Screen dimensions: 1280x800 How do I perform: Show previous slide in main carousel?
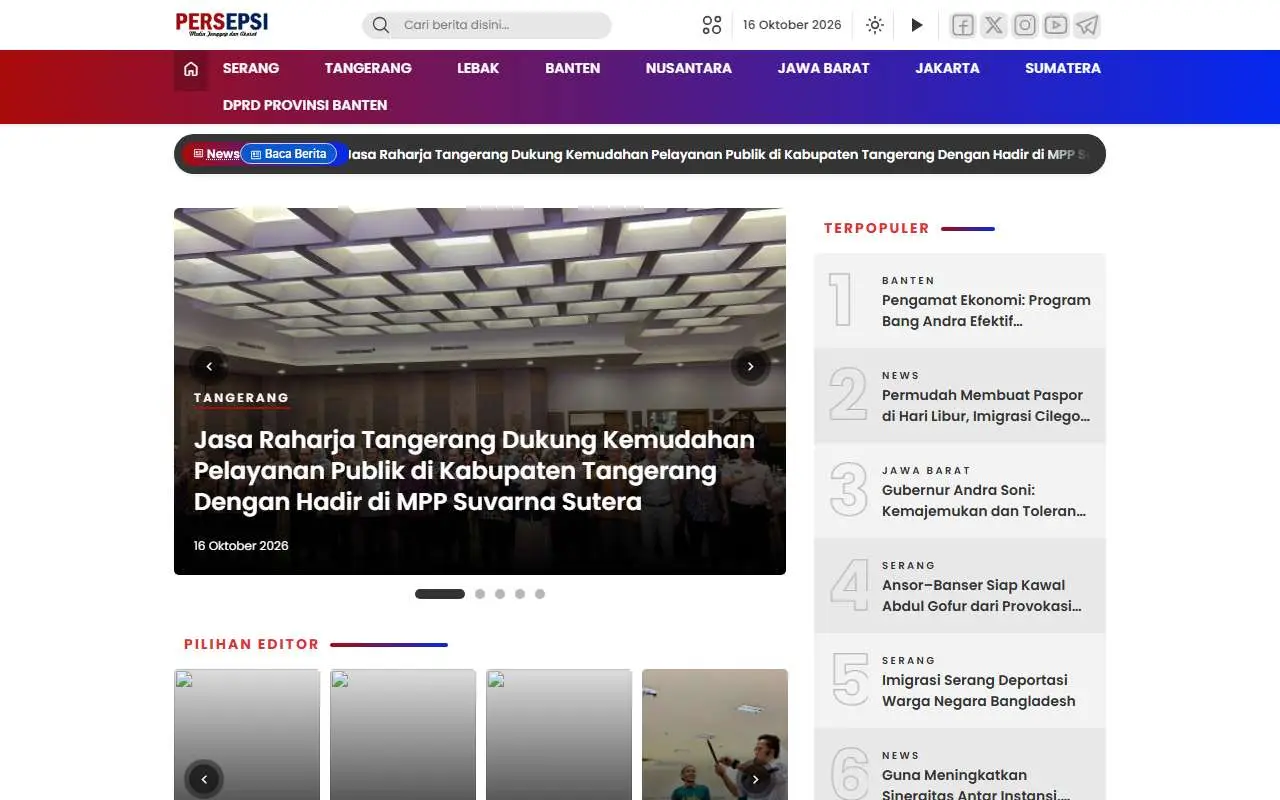(209, 366)
